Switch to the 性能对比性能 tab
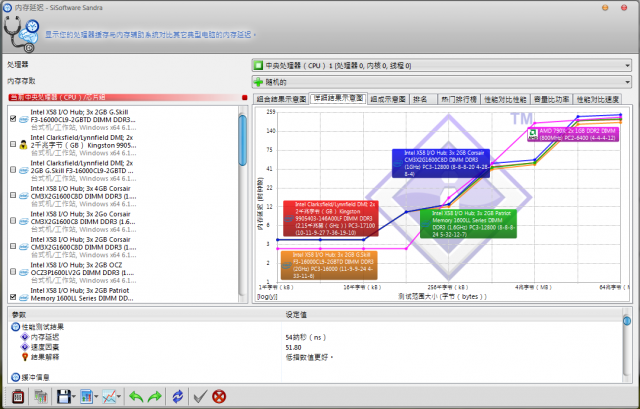640x409 pixels. 505,99
